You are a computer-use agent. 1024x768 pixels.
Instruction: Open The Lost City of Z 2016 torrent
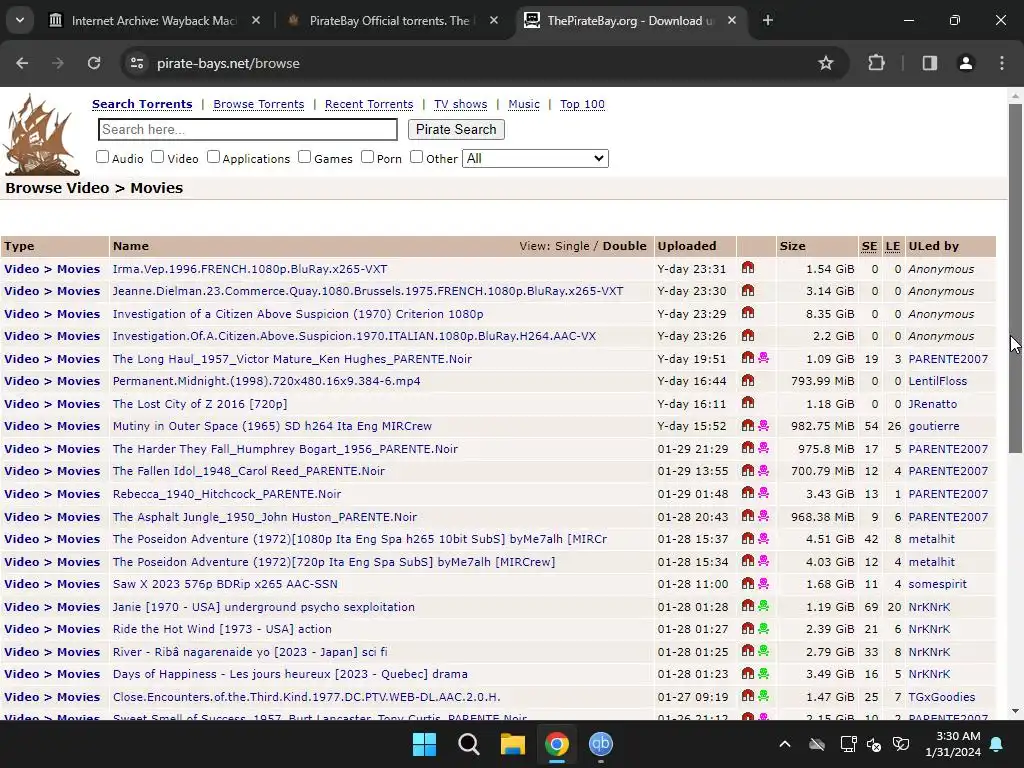click(x=200, y=404)
